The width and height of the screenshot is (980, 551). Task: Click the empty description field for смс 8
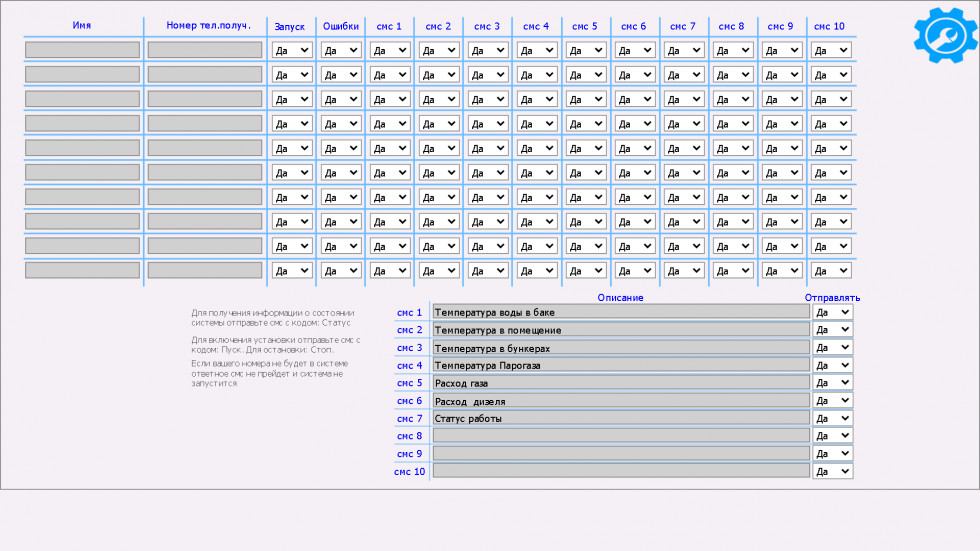pos(620,436)
